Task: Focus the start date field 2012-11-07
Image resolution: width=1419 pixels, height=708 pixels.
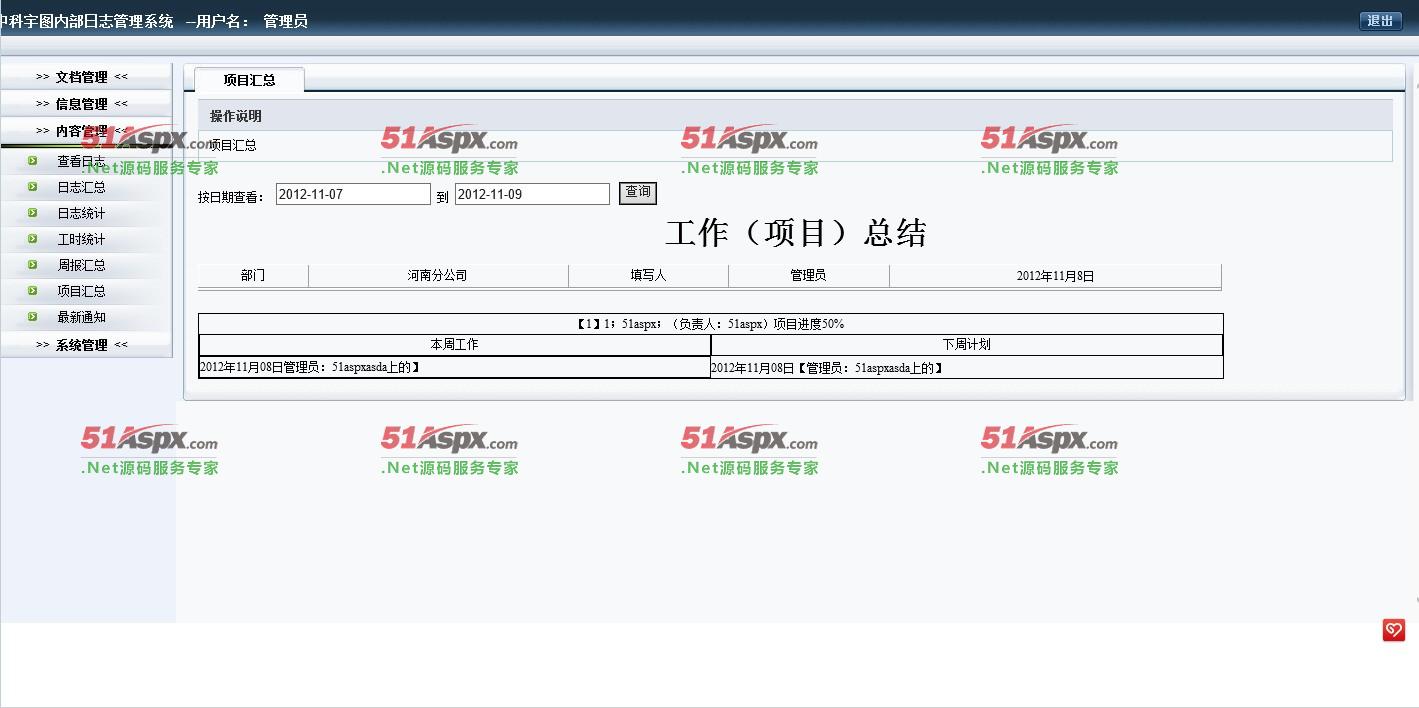Action: tap(353, 194)
